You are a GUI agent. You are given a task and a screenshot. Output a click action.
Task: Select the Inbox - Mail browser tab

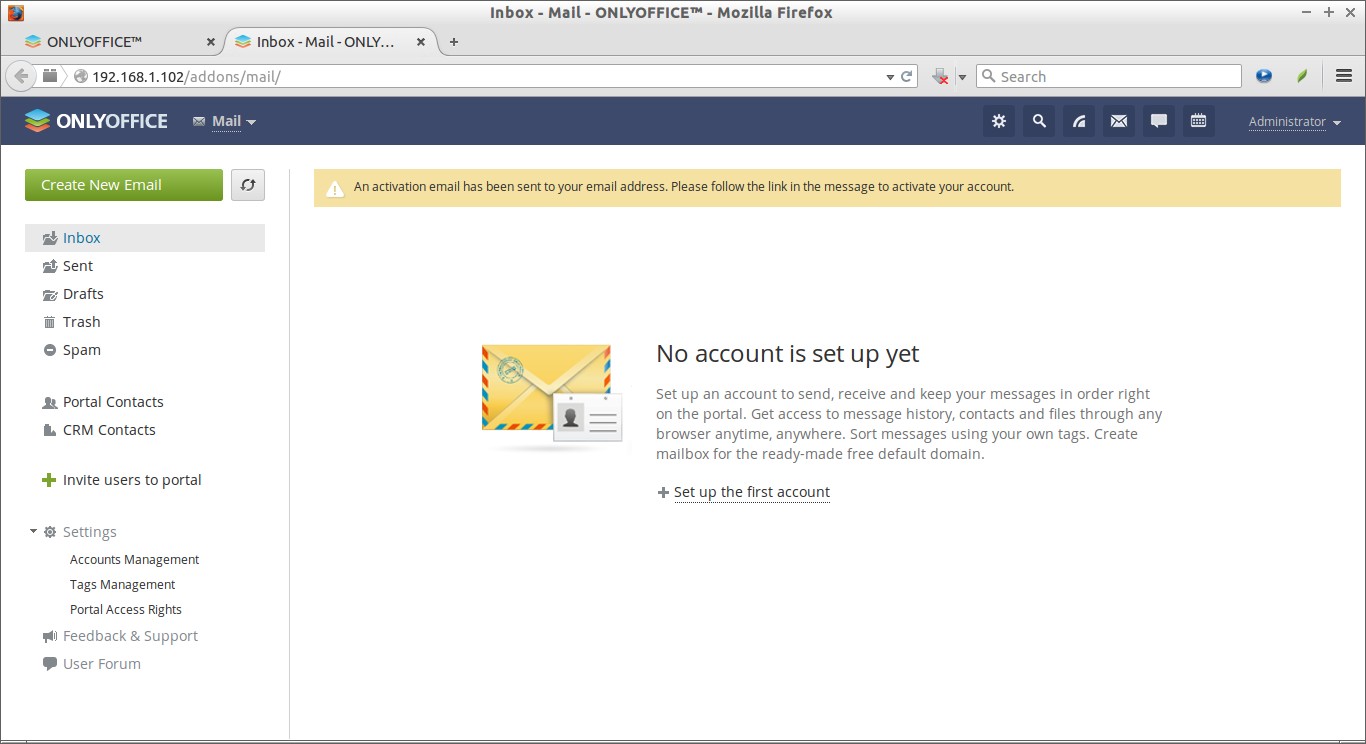pyautogui.click(x=331, y=42)
